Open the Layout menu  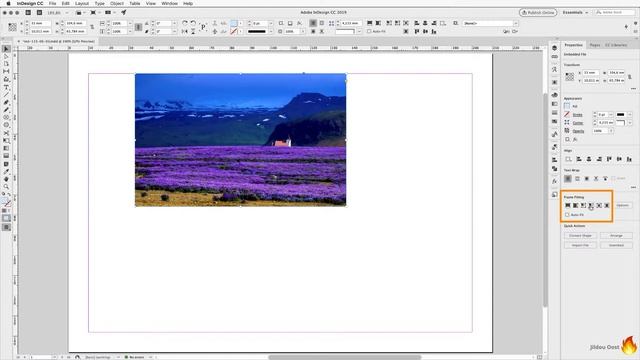82,3
